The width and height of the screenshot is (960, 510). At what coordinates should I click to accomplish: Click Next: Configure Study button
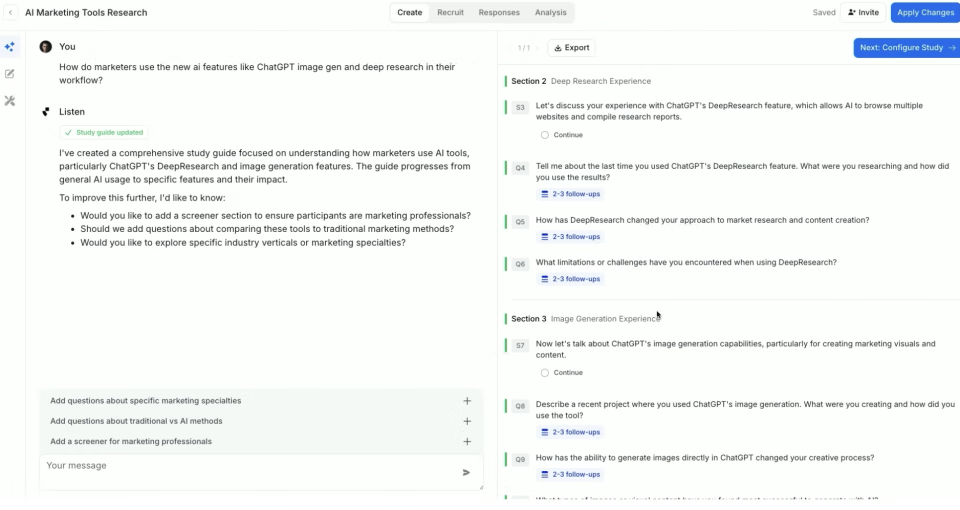(x=907, y=48)
